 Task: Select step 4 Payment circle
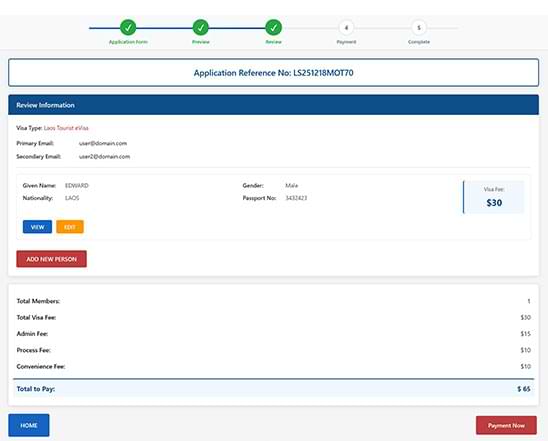[x=346, y=28]
